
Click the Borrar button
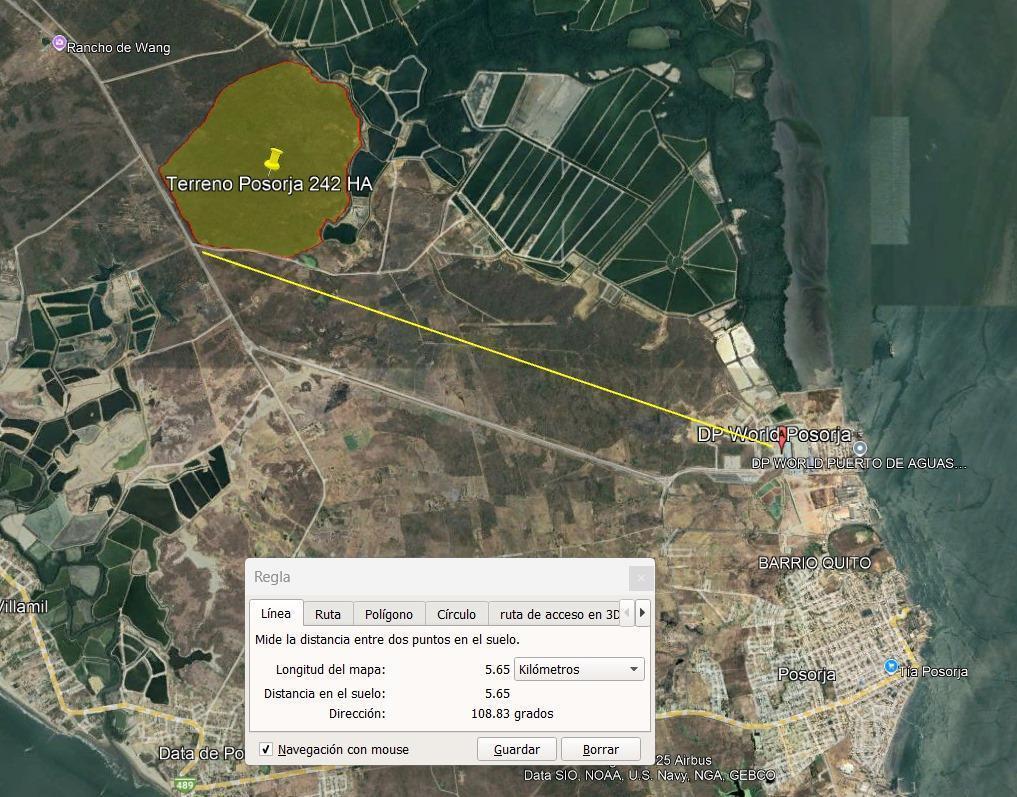pos(601,749)
